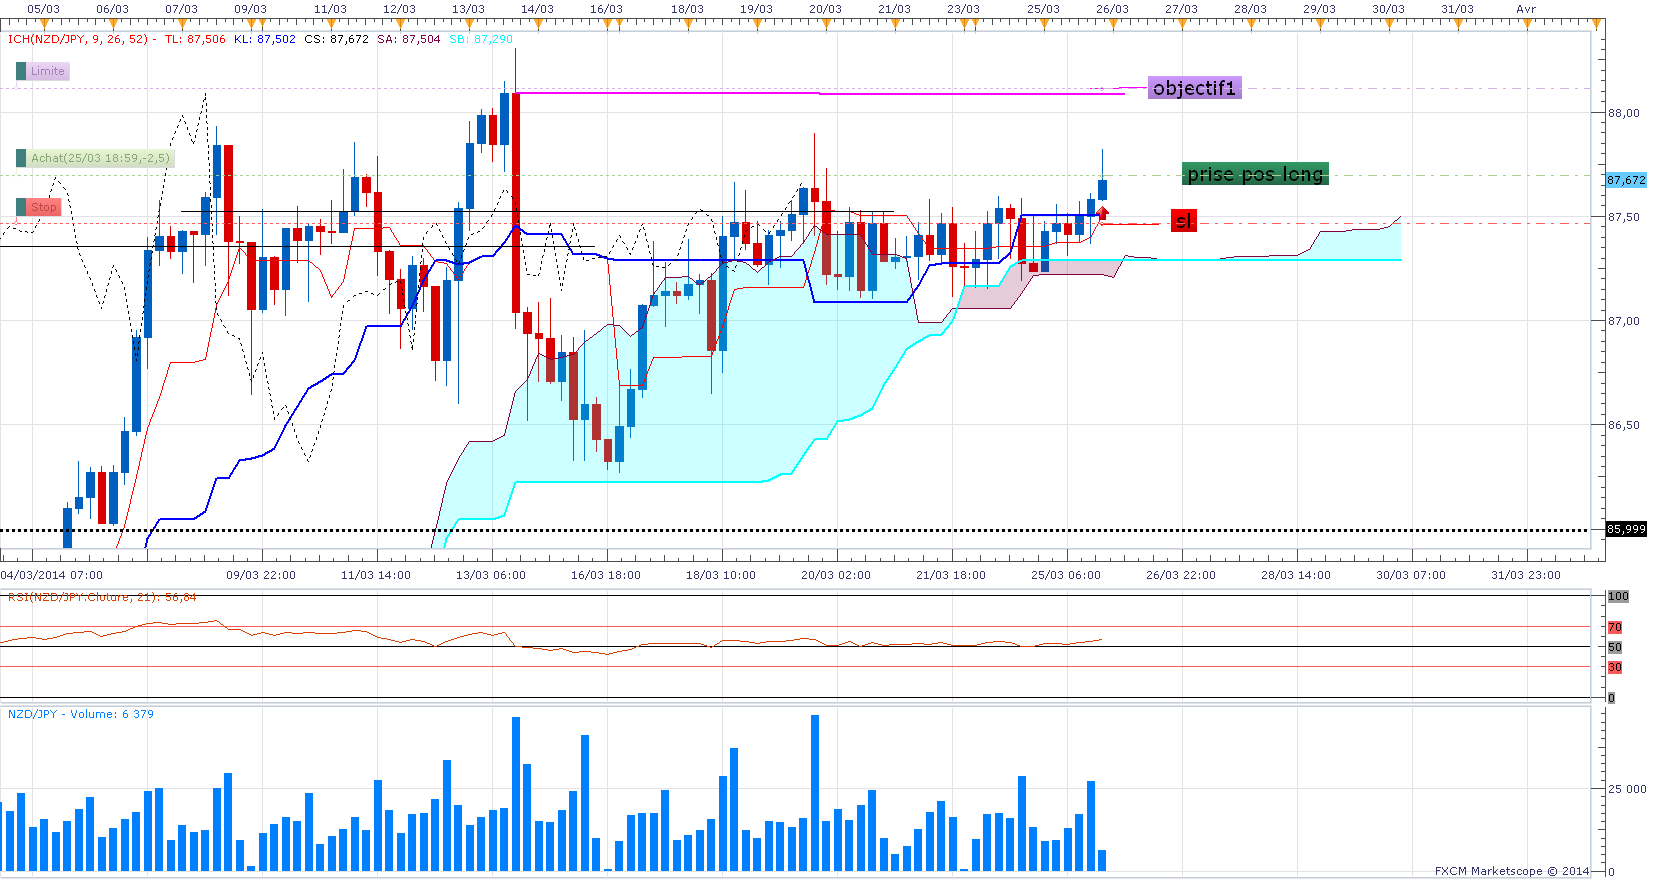
Task: Select the red 'sl' annotation
Action: coord(1184,221)
